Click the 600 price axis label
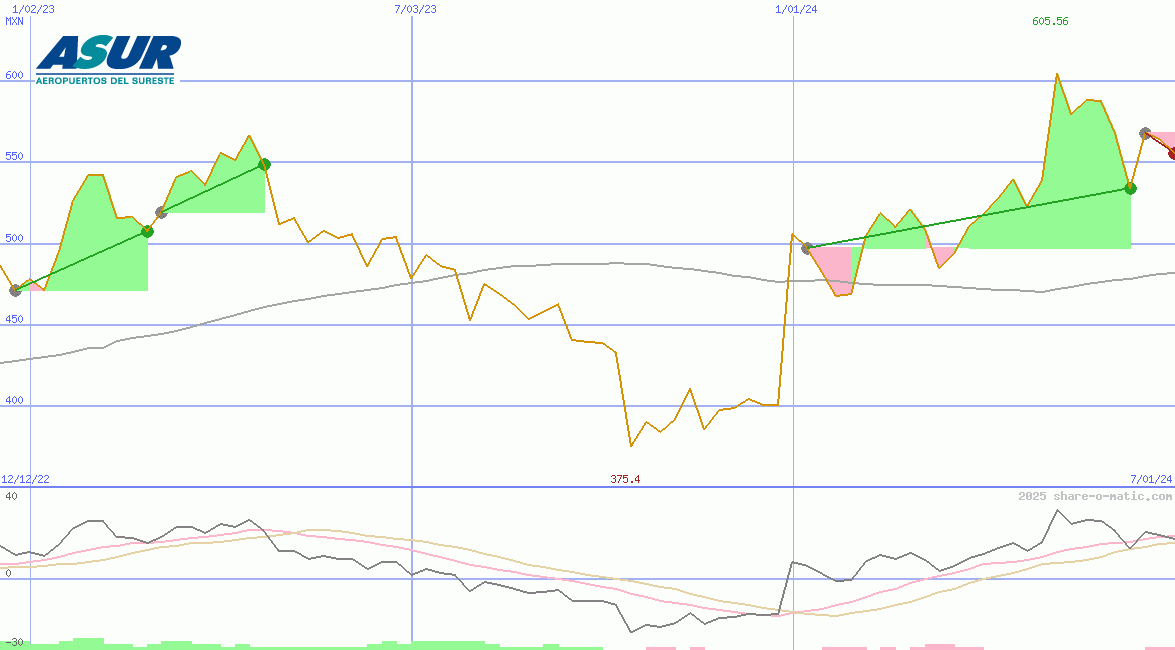 (13, 75)
